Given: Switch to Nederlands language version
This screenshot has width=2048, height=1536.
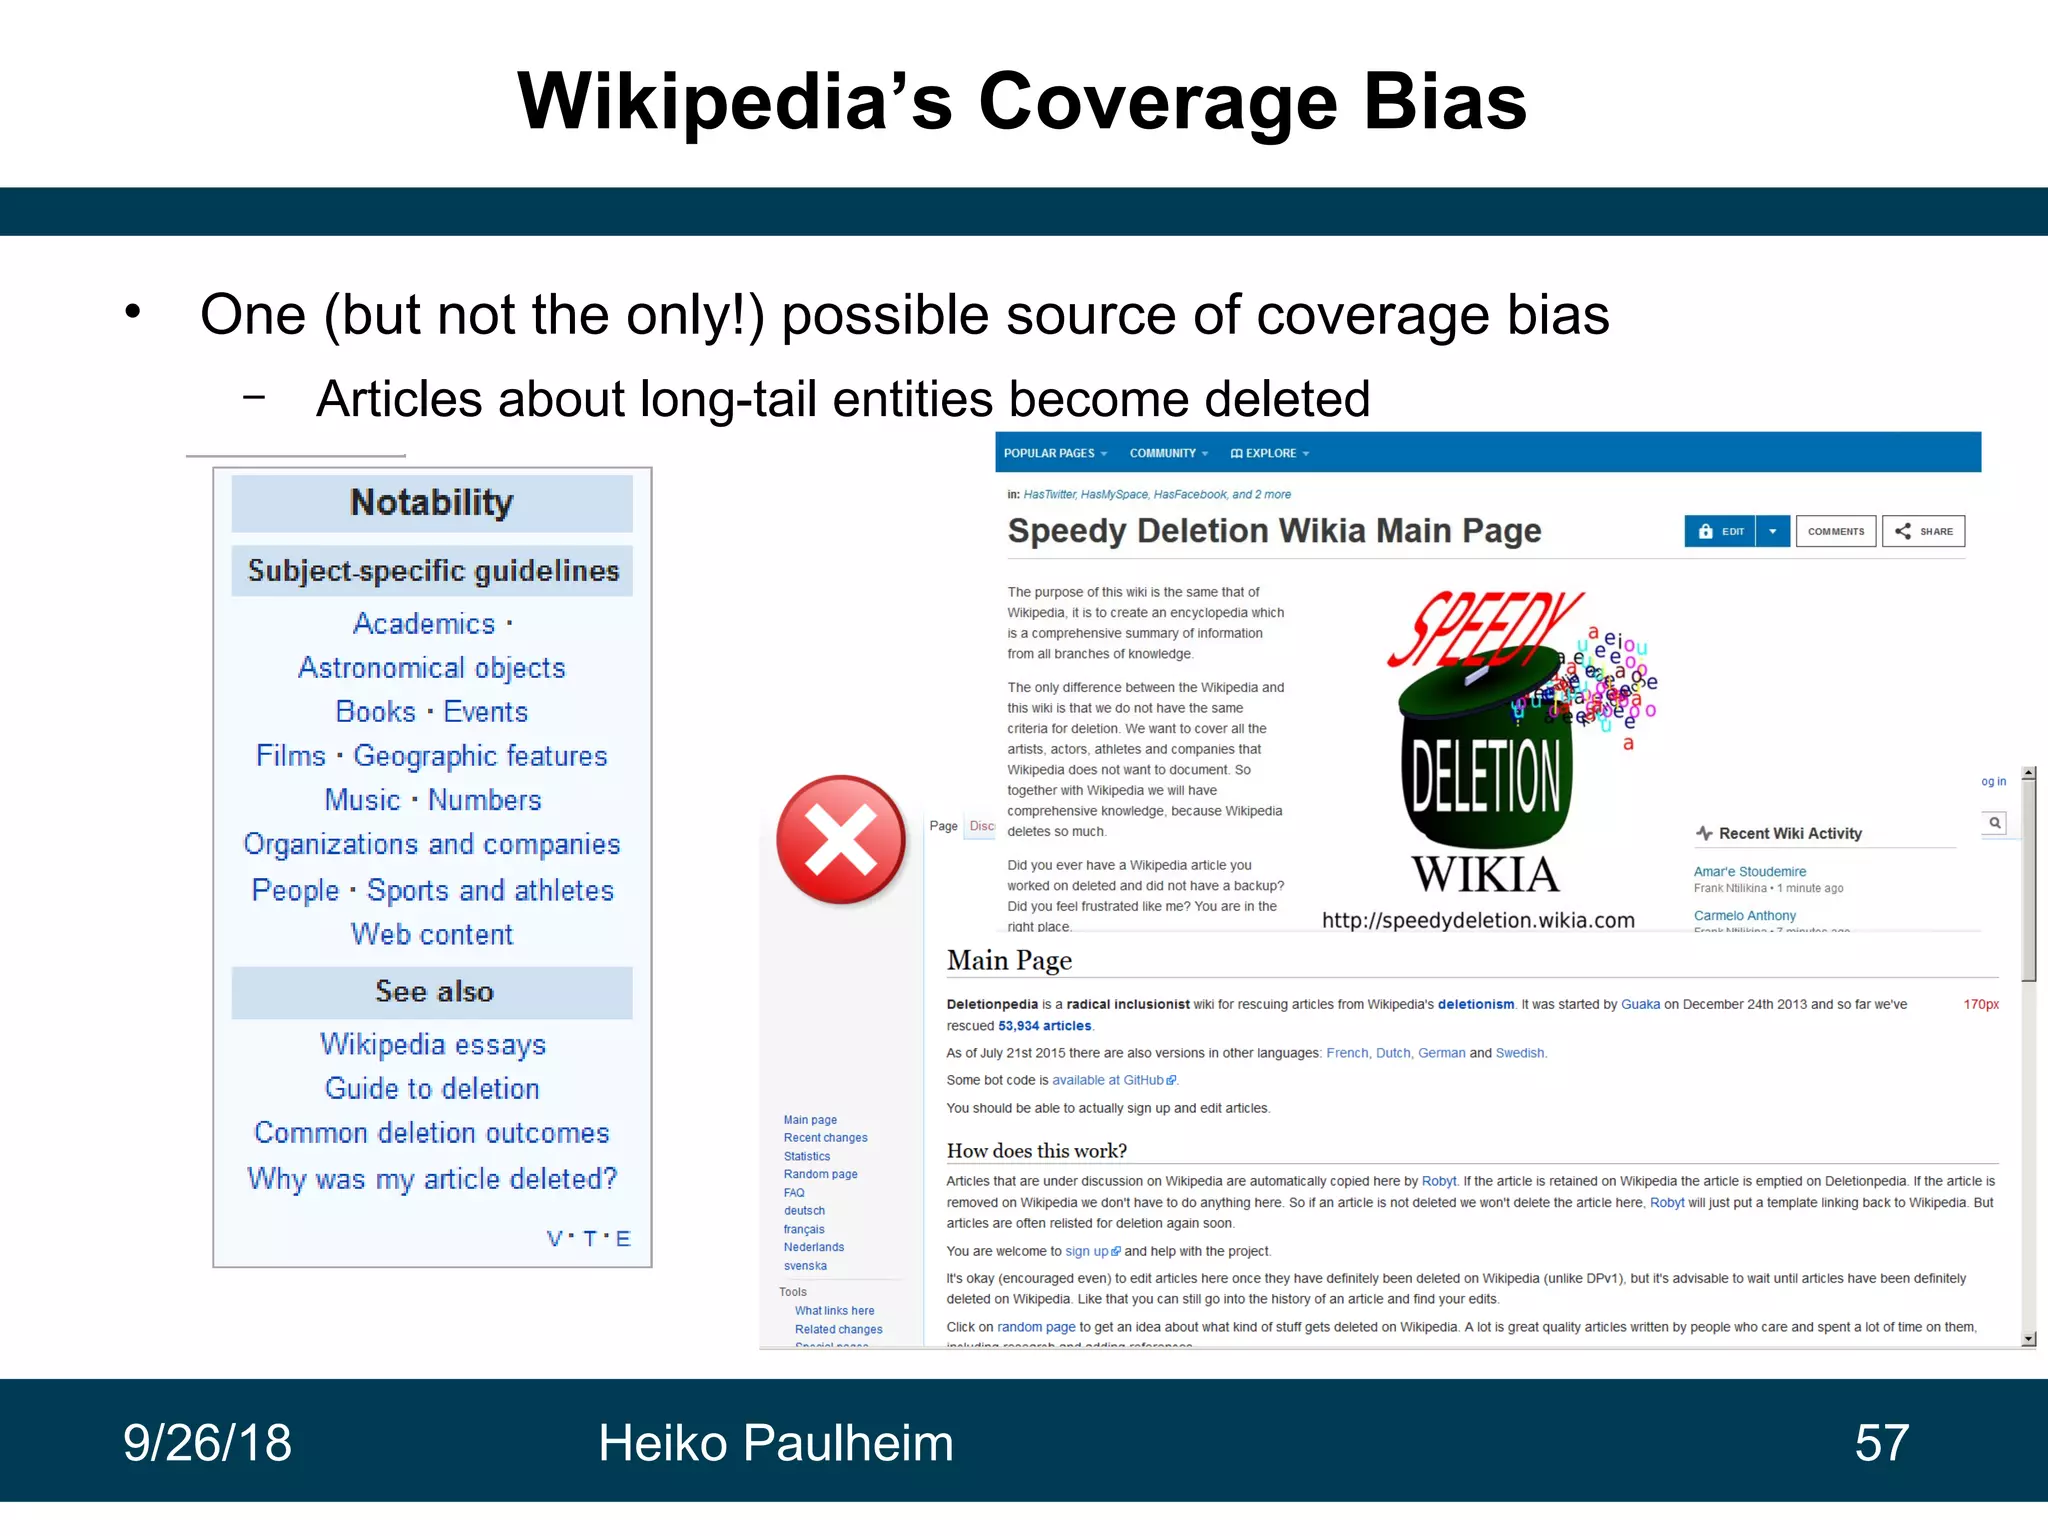Looking at the screenshot, I should pos(814,1247).
